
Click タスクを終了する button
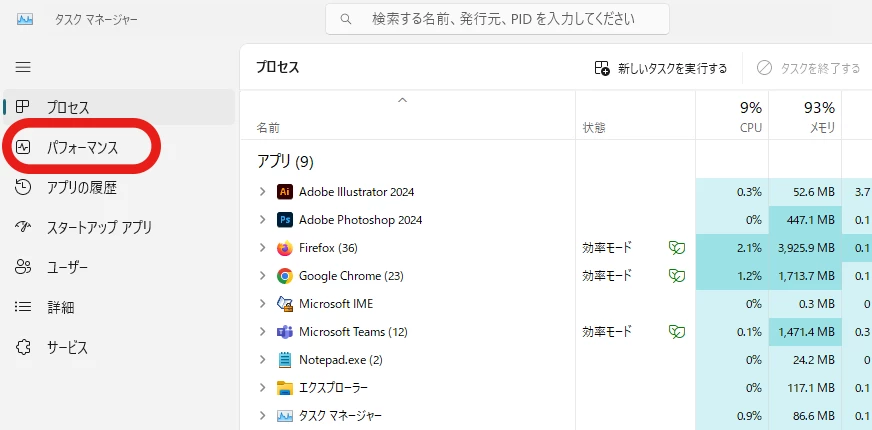809,68
